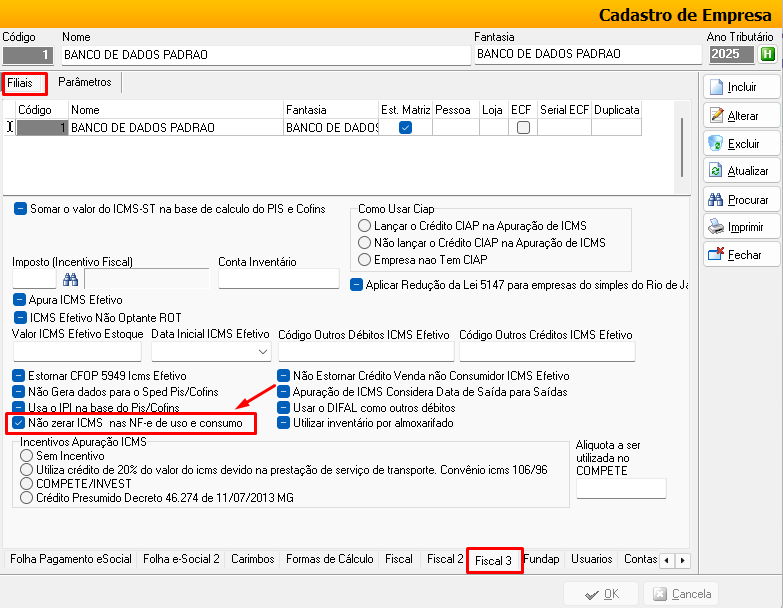Image resolution: width=783 pixels, height=608 pixels.
Task: Click the Serial ECF column header
Action: click(x=564, y=110)
